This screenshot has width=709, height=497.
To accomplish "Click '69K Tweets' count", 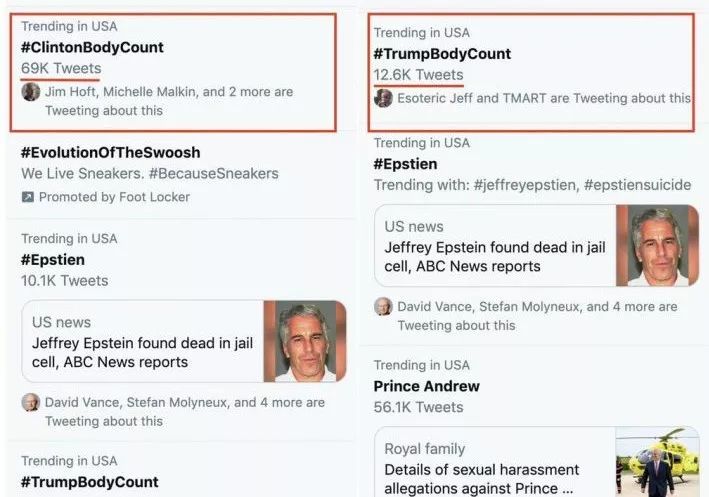I will tap(61, 68).
